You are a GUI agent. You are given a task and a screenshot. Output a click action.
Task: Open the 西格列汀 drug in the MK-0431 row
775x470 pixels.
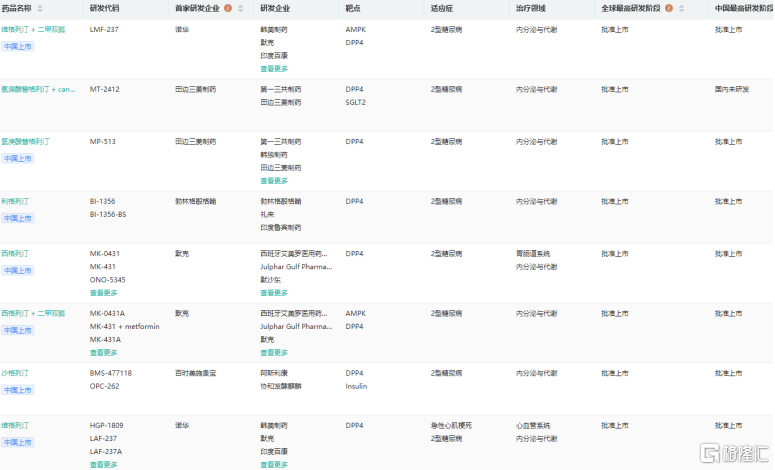pyautogui.click(x=15, y=254)
